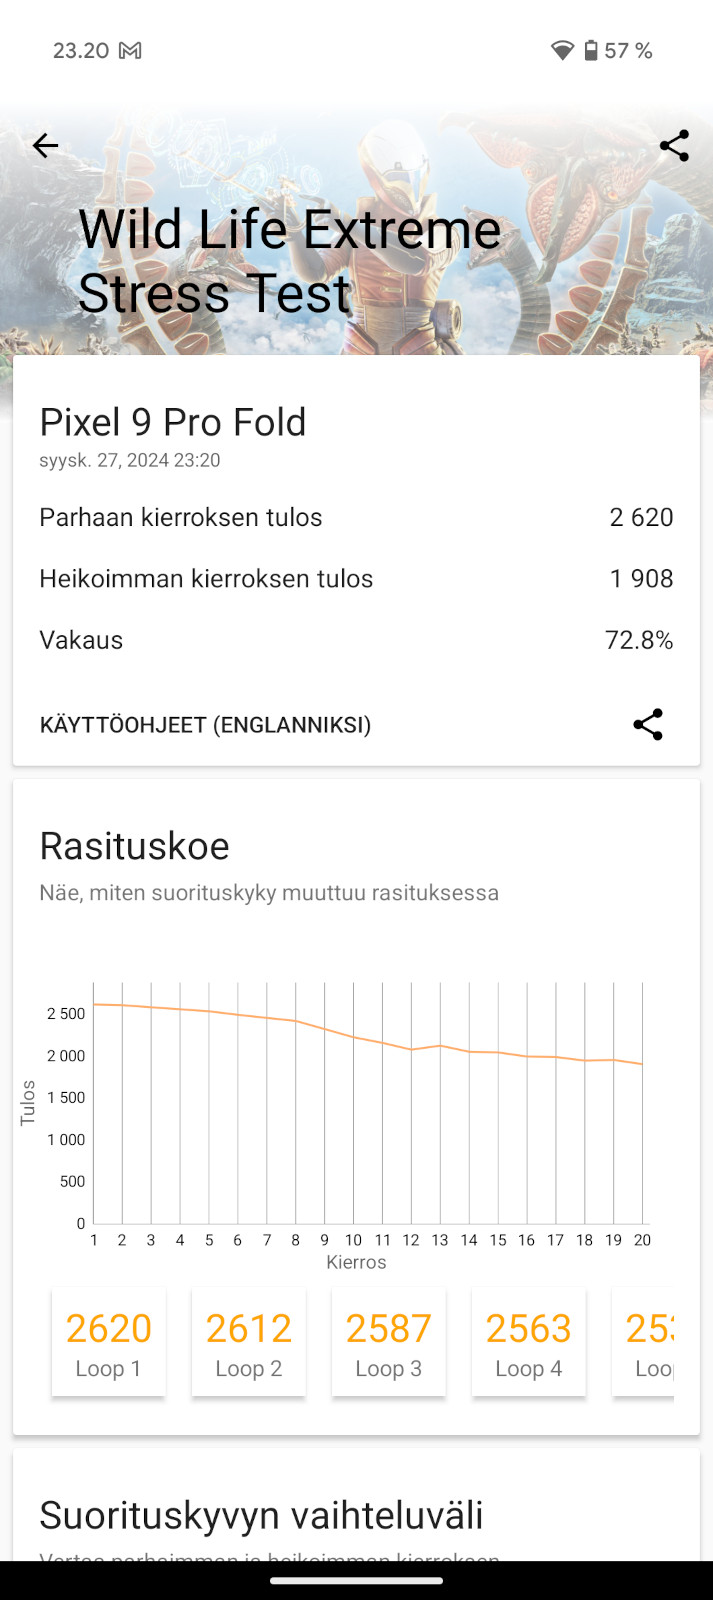This screenshot has height=1600, width=713.
Task: Choose the Loop 4 card 2563
Action: coord(528,1342)
